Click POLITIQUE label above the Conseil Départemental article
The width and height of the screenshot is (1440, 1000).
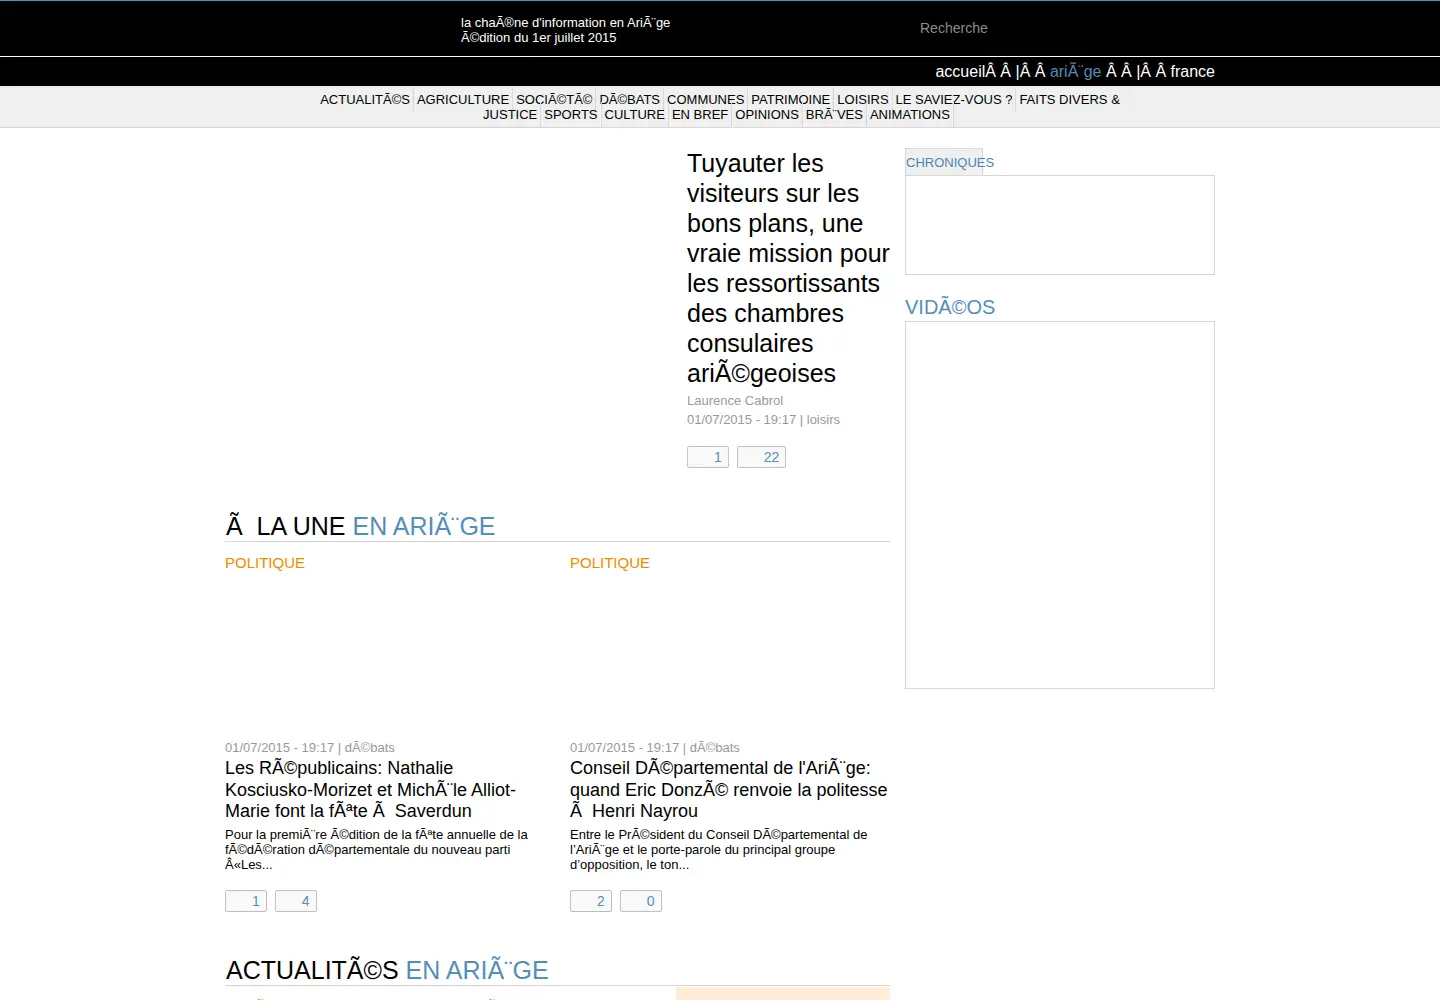[610, 563]
